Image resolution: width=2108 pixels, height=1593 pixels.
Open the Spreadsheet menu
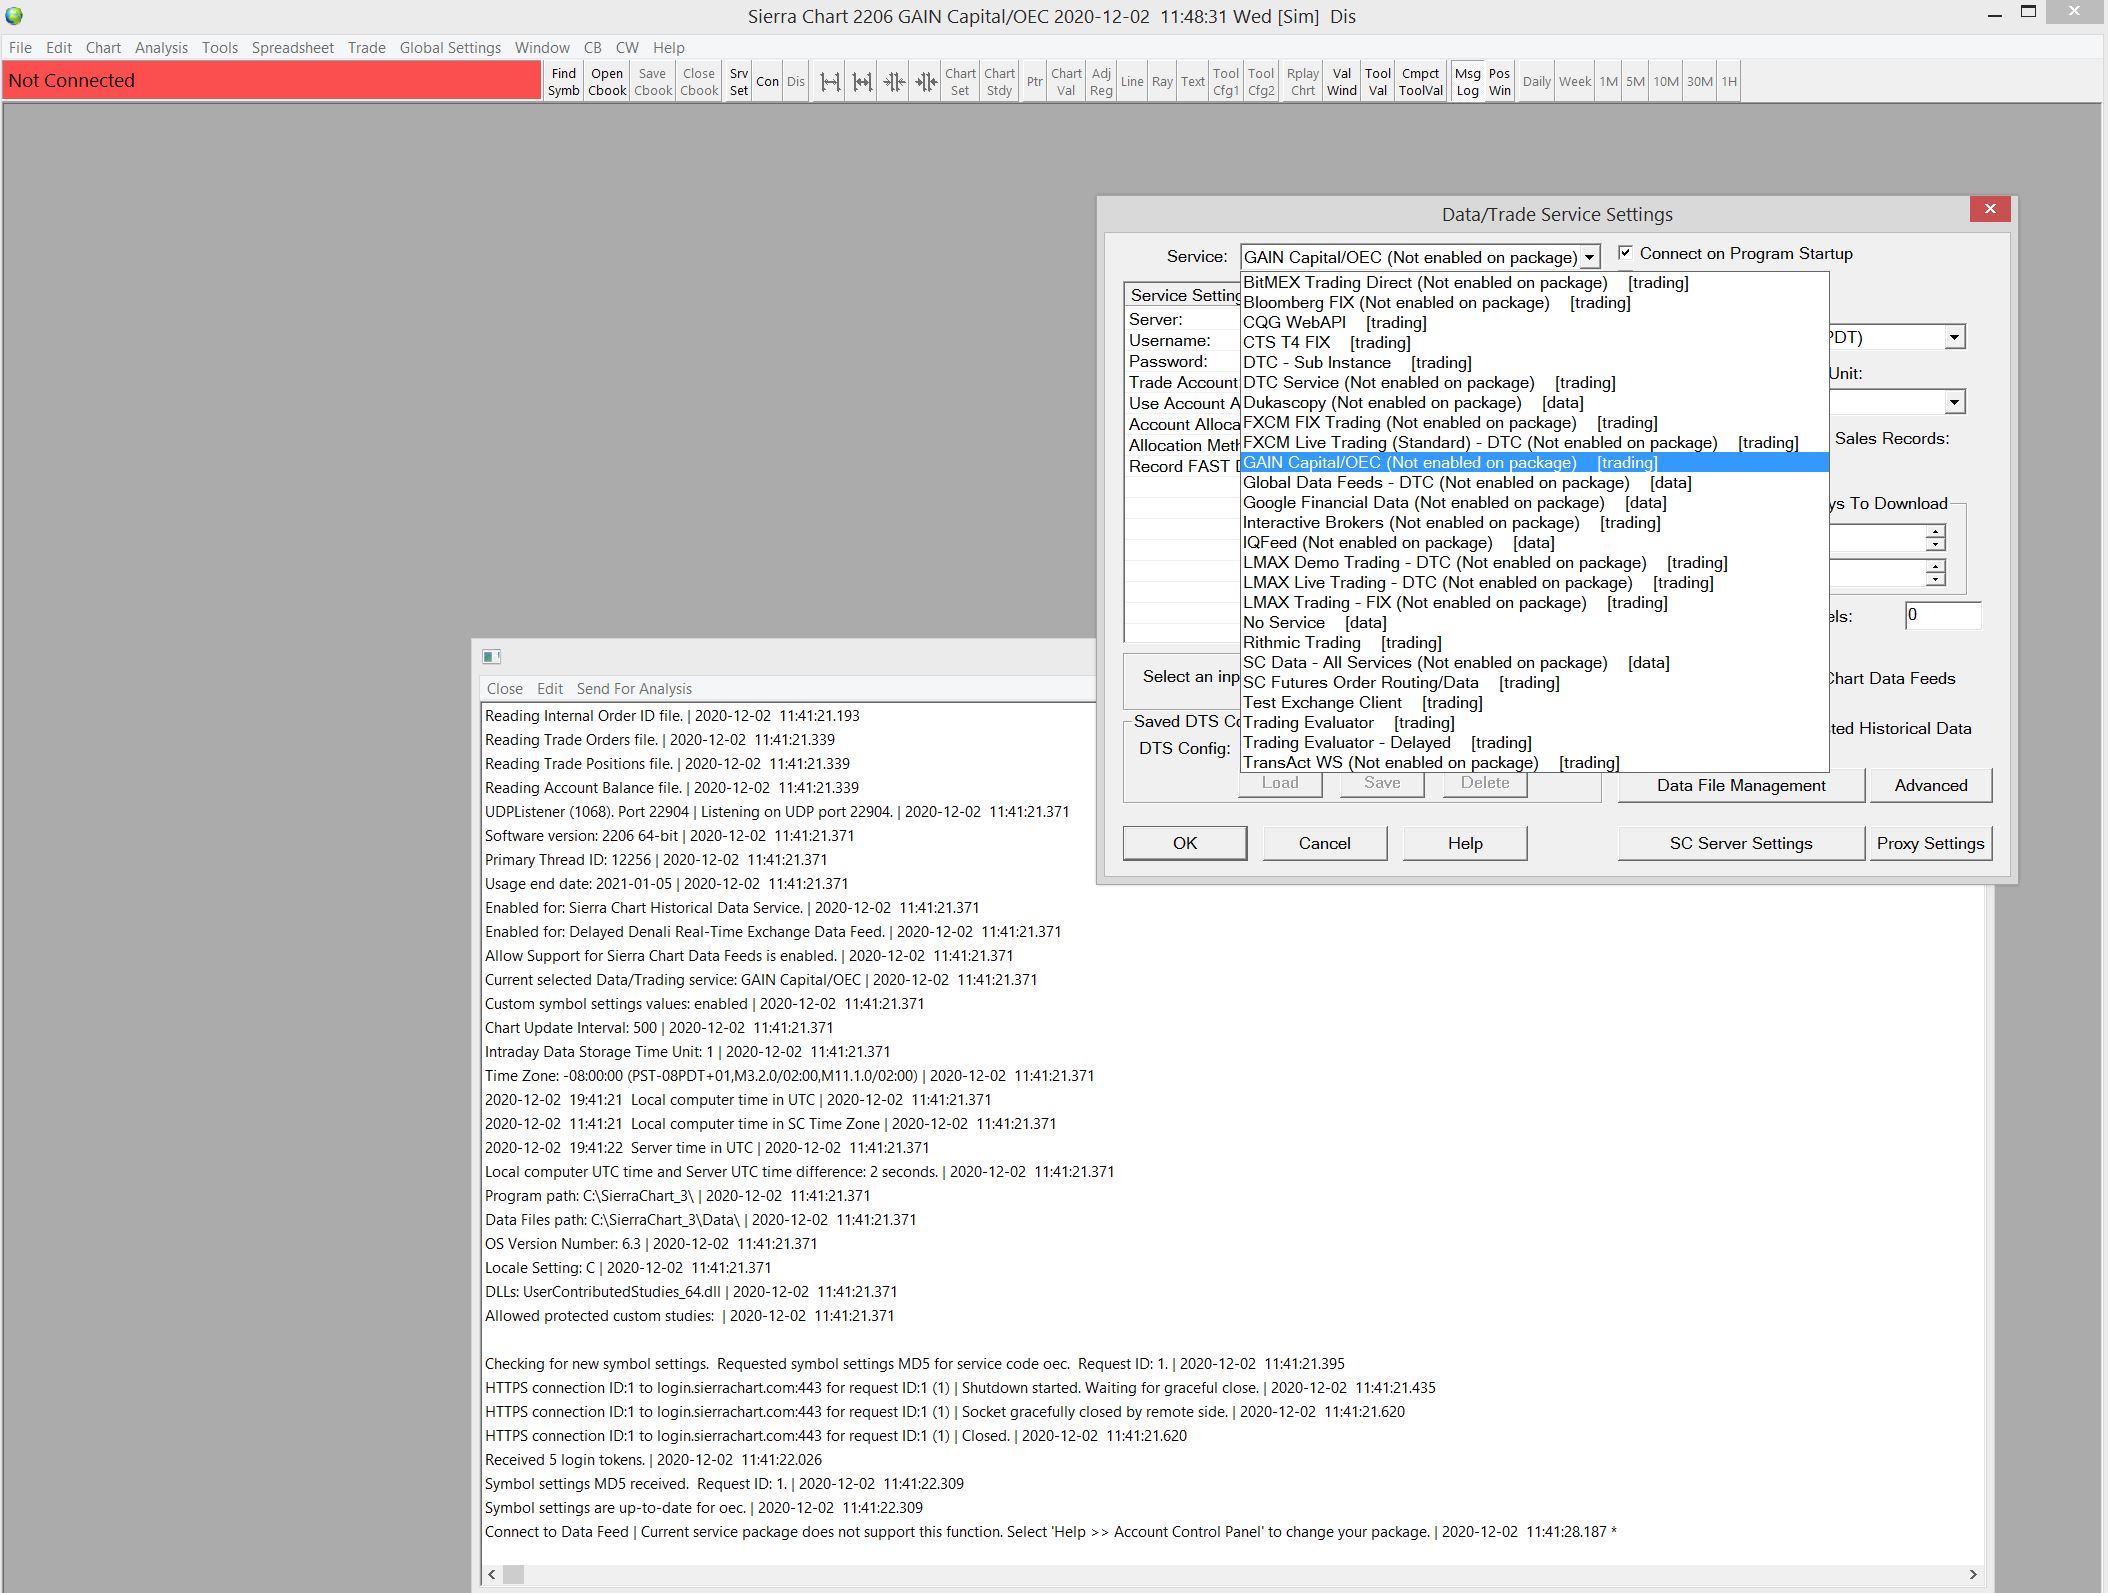click(292, 47)
